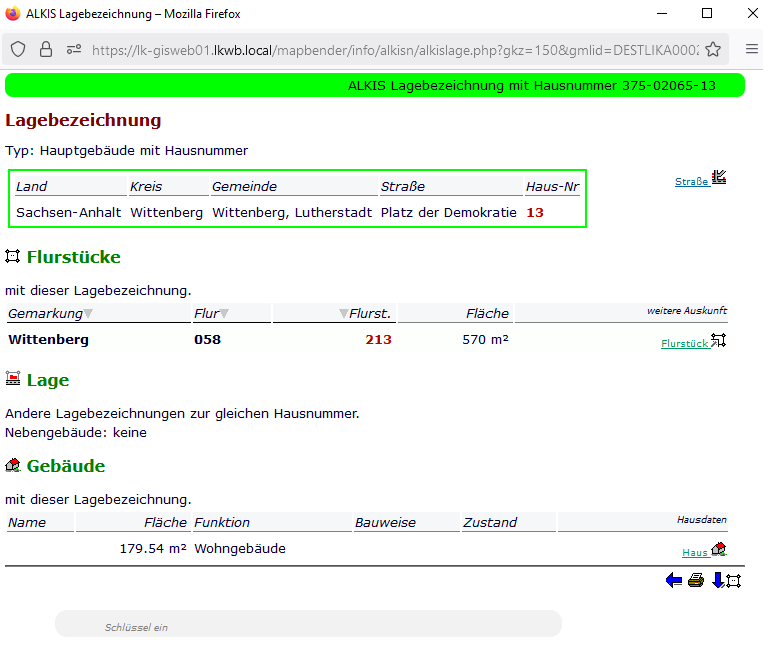Click the street icon beside the Straße link
Viewport: 763px width, 649px height.
[719, 179]
